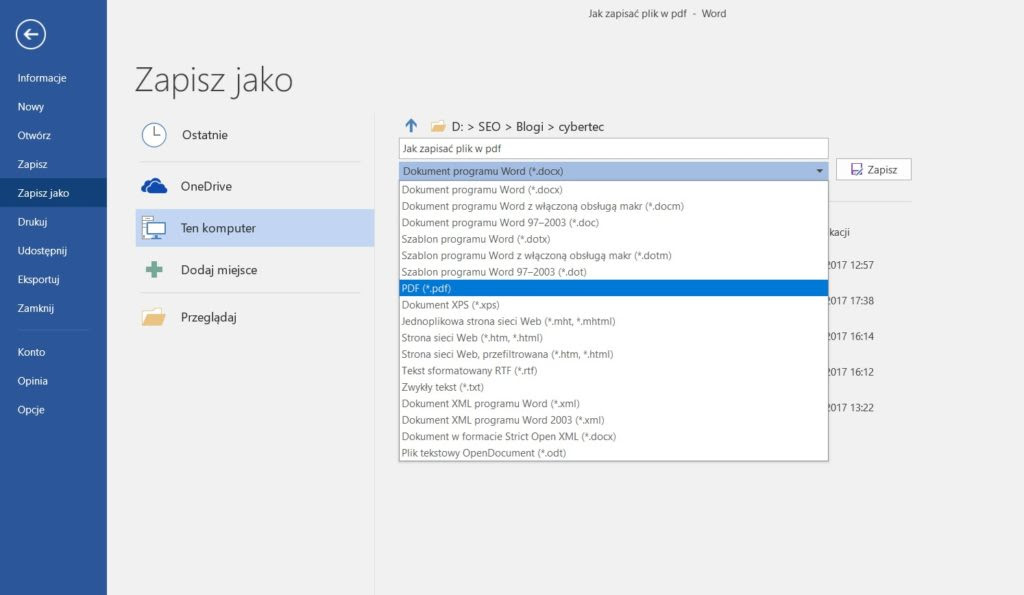1024x595 pixels.
Task: Choose Dokument programu Word 97–2003 (*.doc)
Action: (613, 222)
